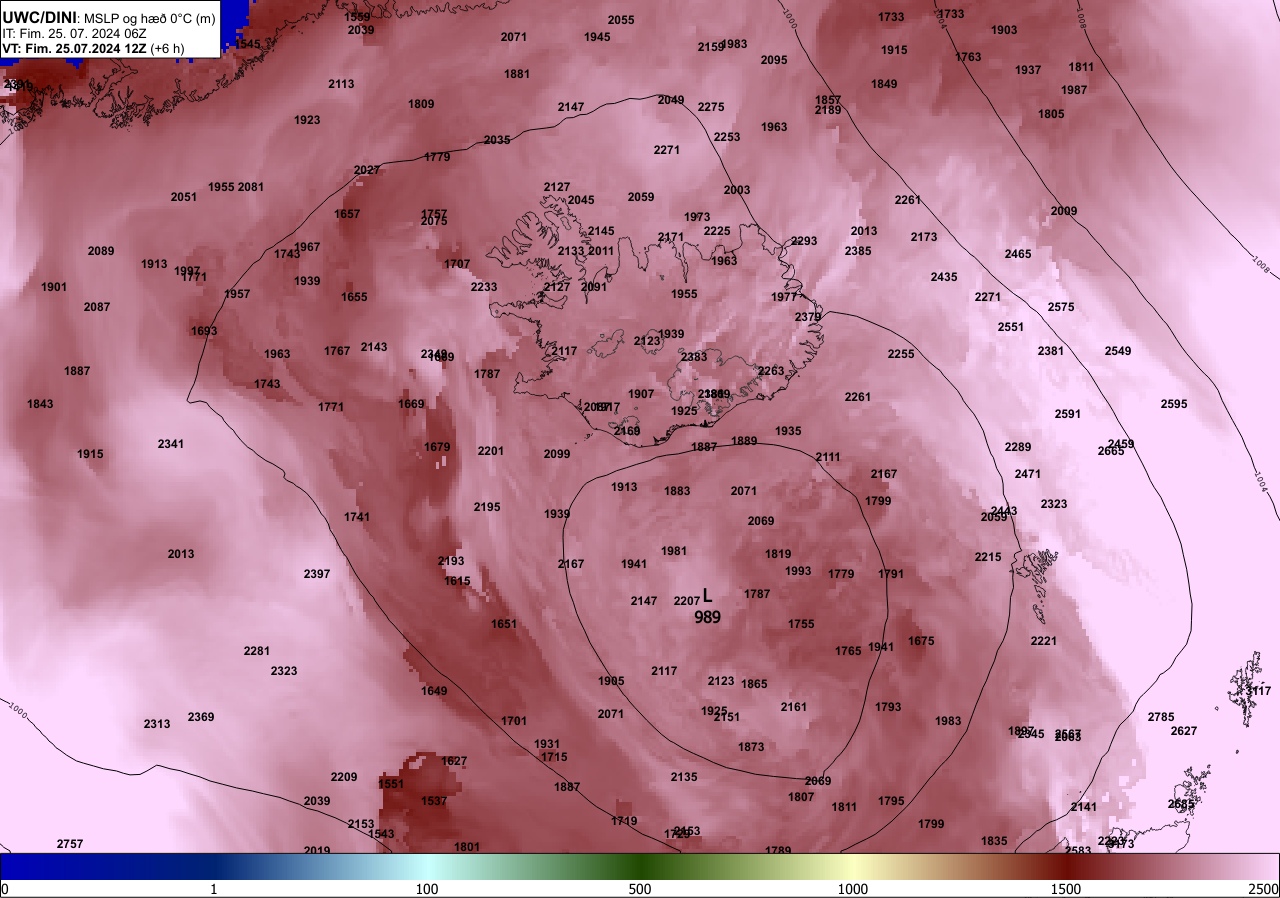Screen dimensions: 1280x898
Task: Click the height value 1809
Action: pos(421,104)
